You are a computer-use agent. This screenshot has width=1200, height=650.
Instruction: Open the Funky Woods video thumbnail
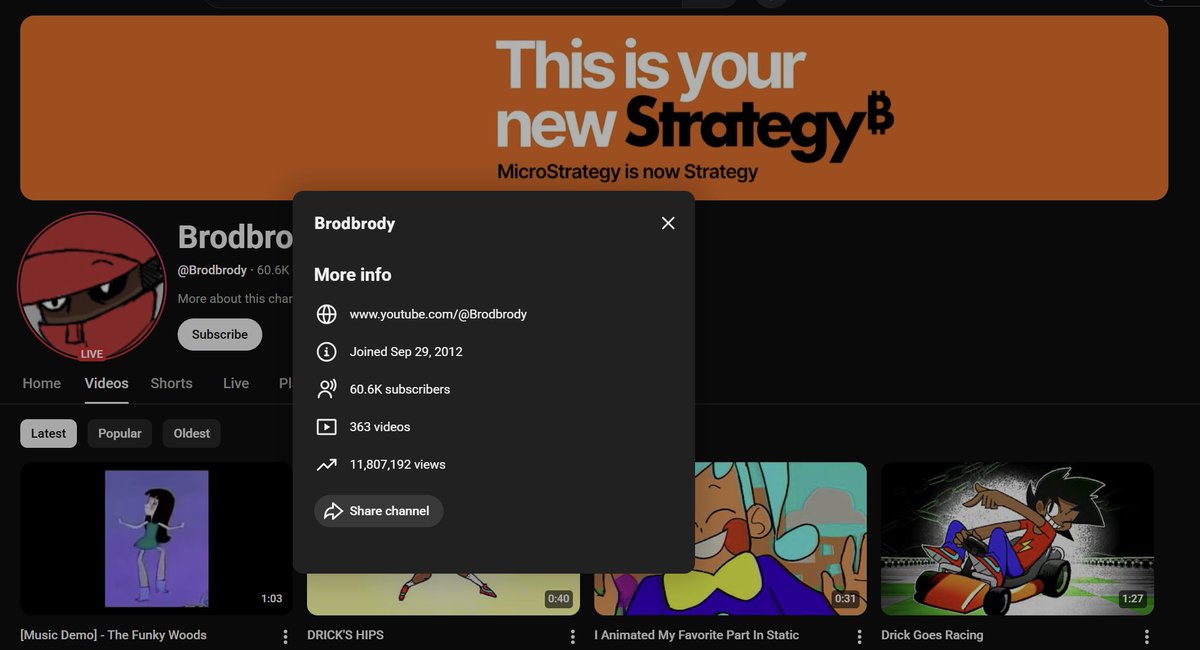[x=156, y=538]
